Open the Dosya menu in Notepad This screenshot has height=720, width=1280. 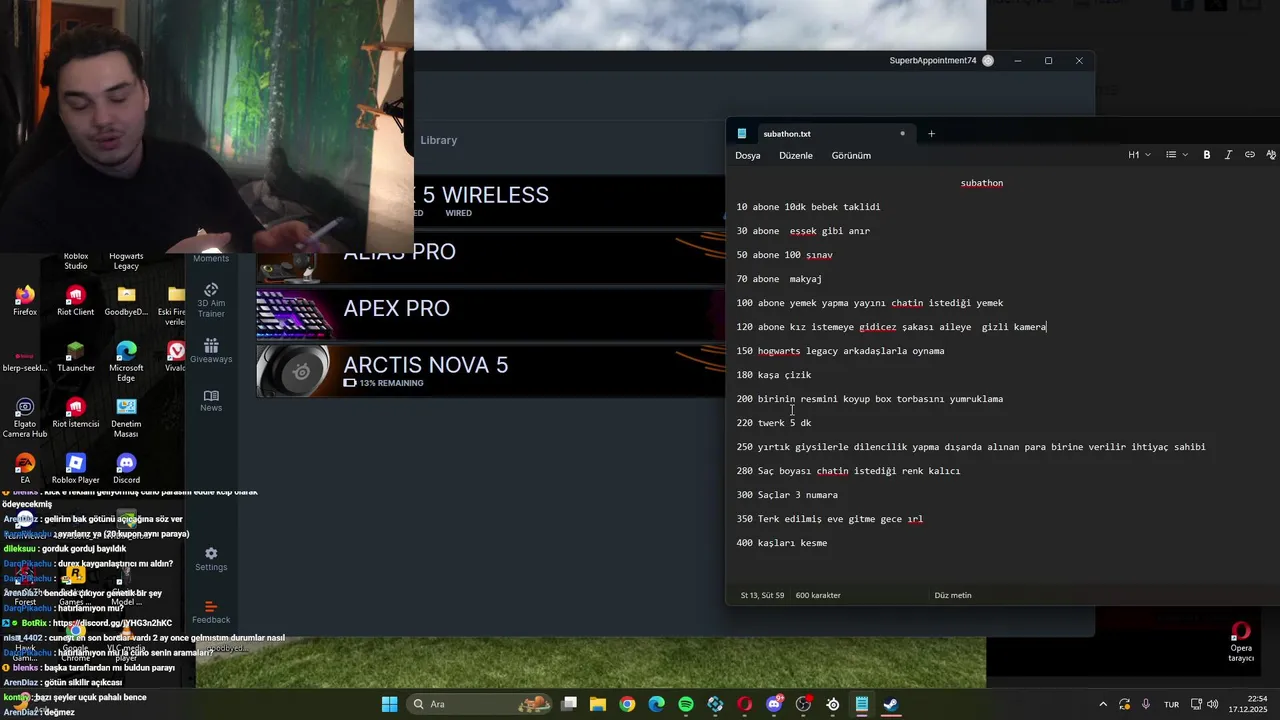(748, 155)
